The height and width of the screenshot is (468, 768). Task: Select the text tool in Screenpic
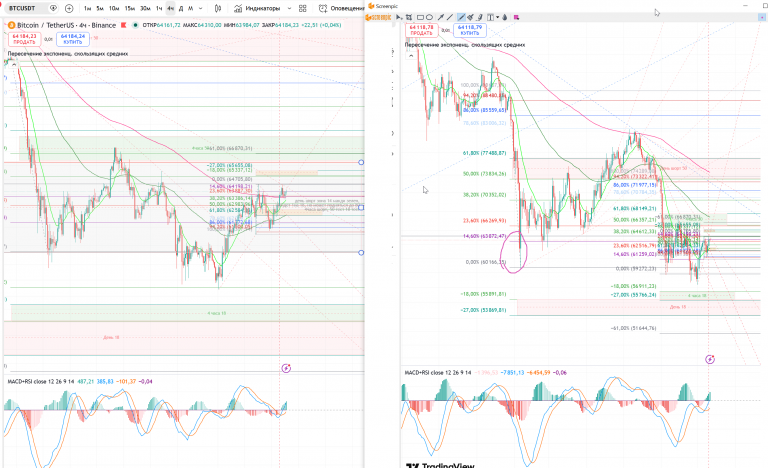490,17
